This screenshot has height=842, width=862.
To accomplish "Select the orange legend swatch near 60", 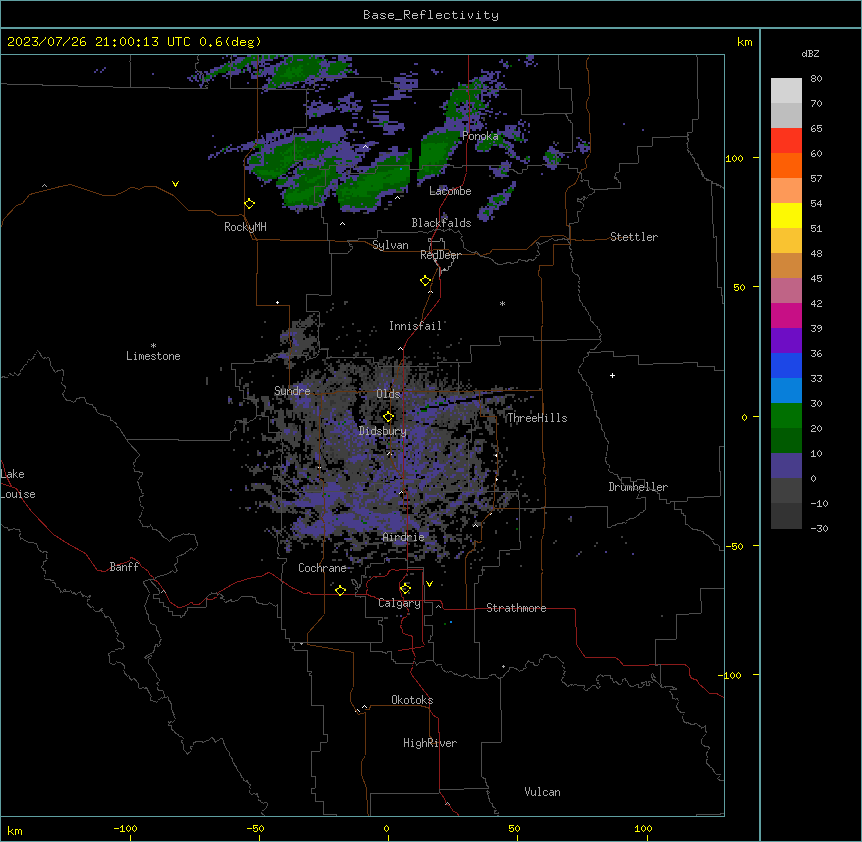I will point(786,165).
